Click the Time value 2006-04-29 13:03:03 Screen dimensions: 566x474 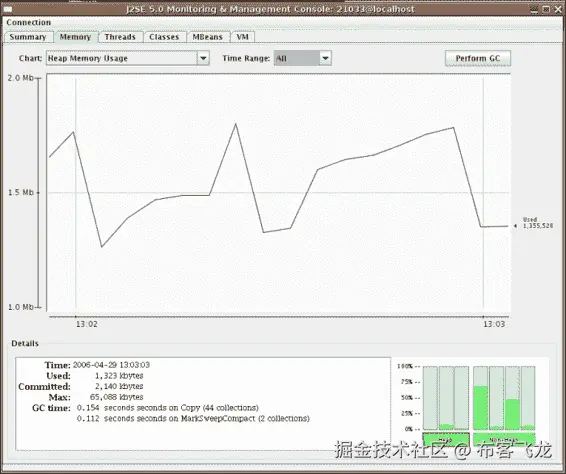(111, 365)
